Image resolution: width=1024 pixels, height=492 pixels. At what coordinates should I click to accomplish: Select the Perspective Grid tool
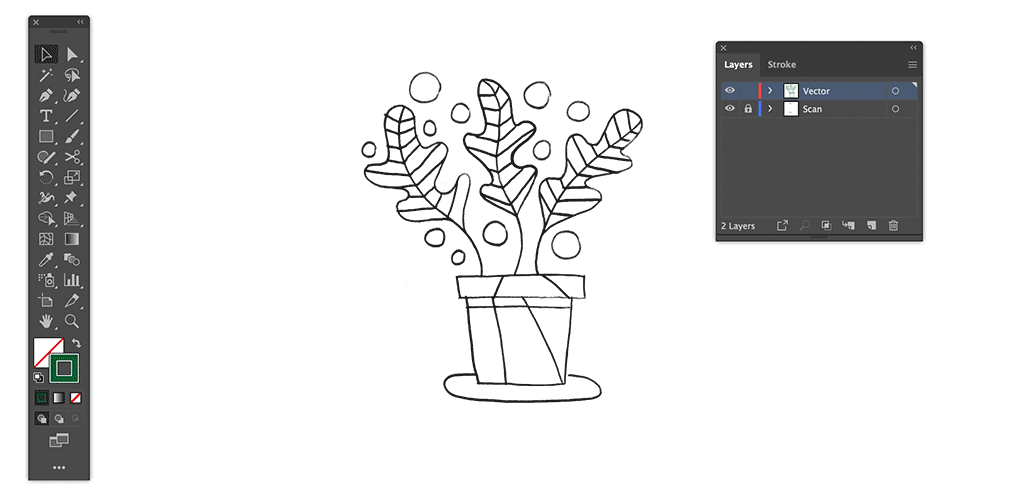point(72,218)
